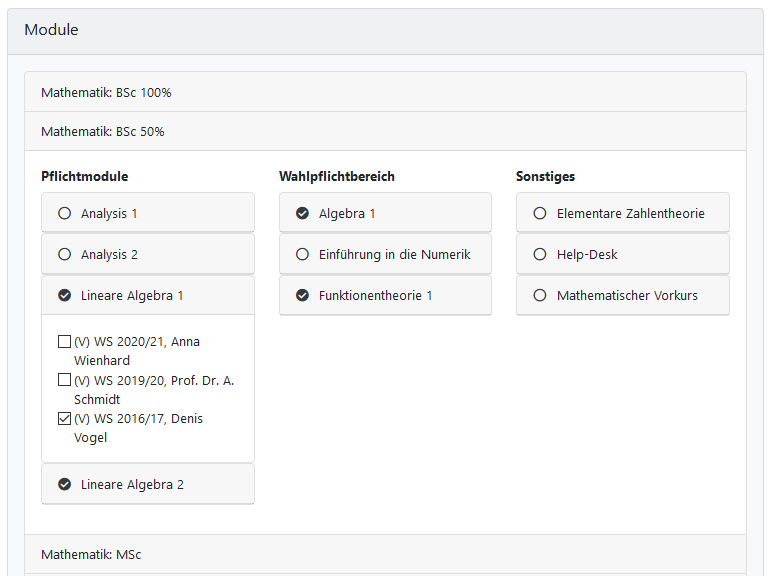
Task: Expand the Mathematik: MSc section
Action: 91,554
